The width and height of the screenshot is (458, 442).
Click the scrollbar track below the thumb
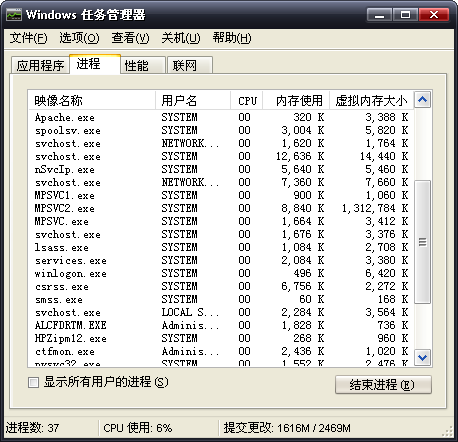(422, 326)
